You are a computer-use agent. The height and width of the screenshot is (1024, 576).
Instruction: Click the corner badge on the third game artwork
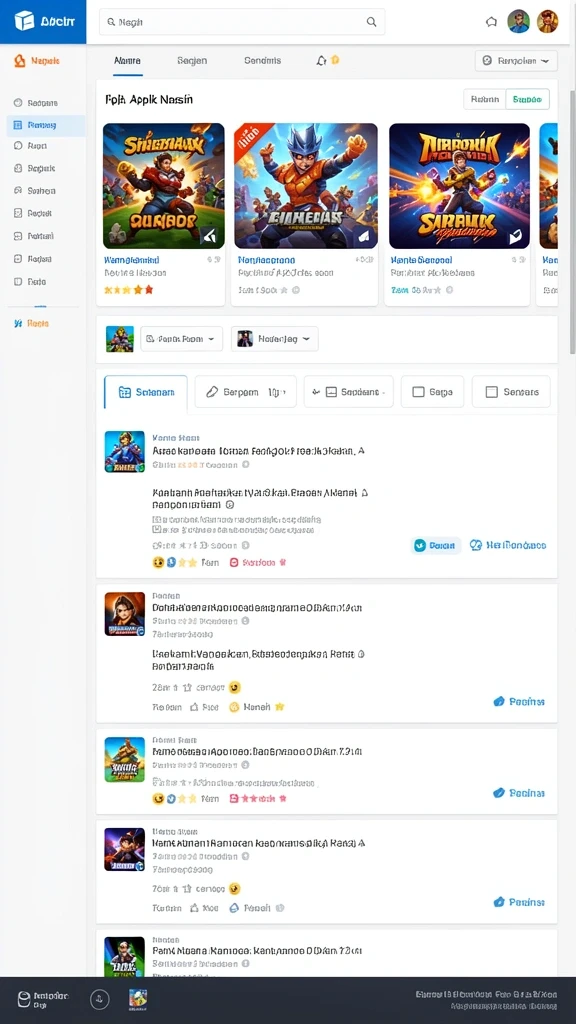click(x=516, y=236)
